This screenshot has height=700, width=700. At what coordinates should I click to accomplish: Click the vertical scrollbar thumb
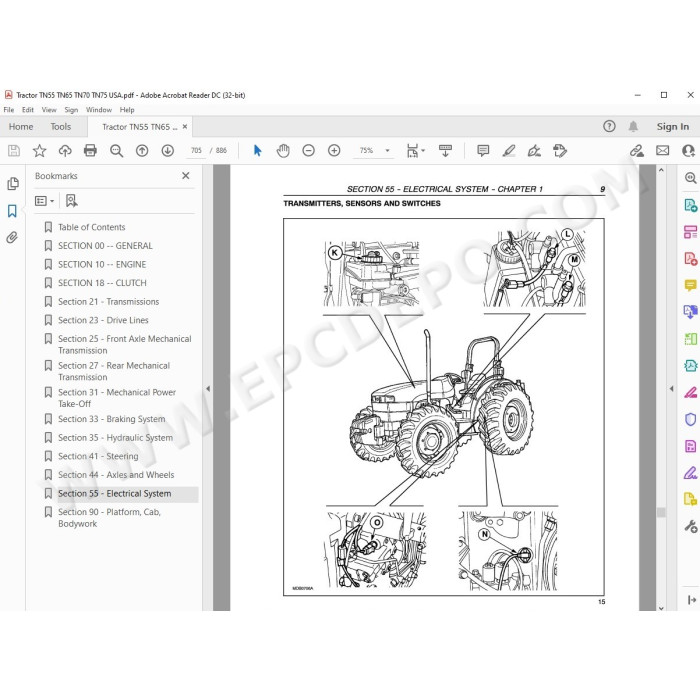coord(661,512)
